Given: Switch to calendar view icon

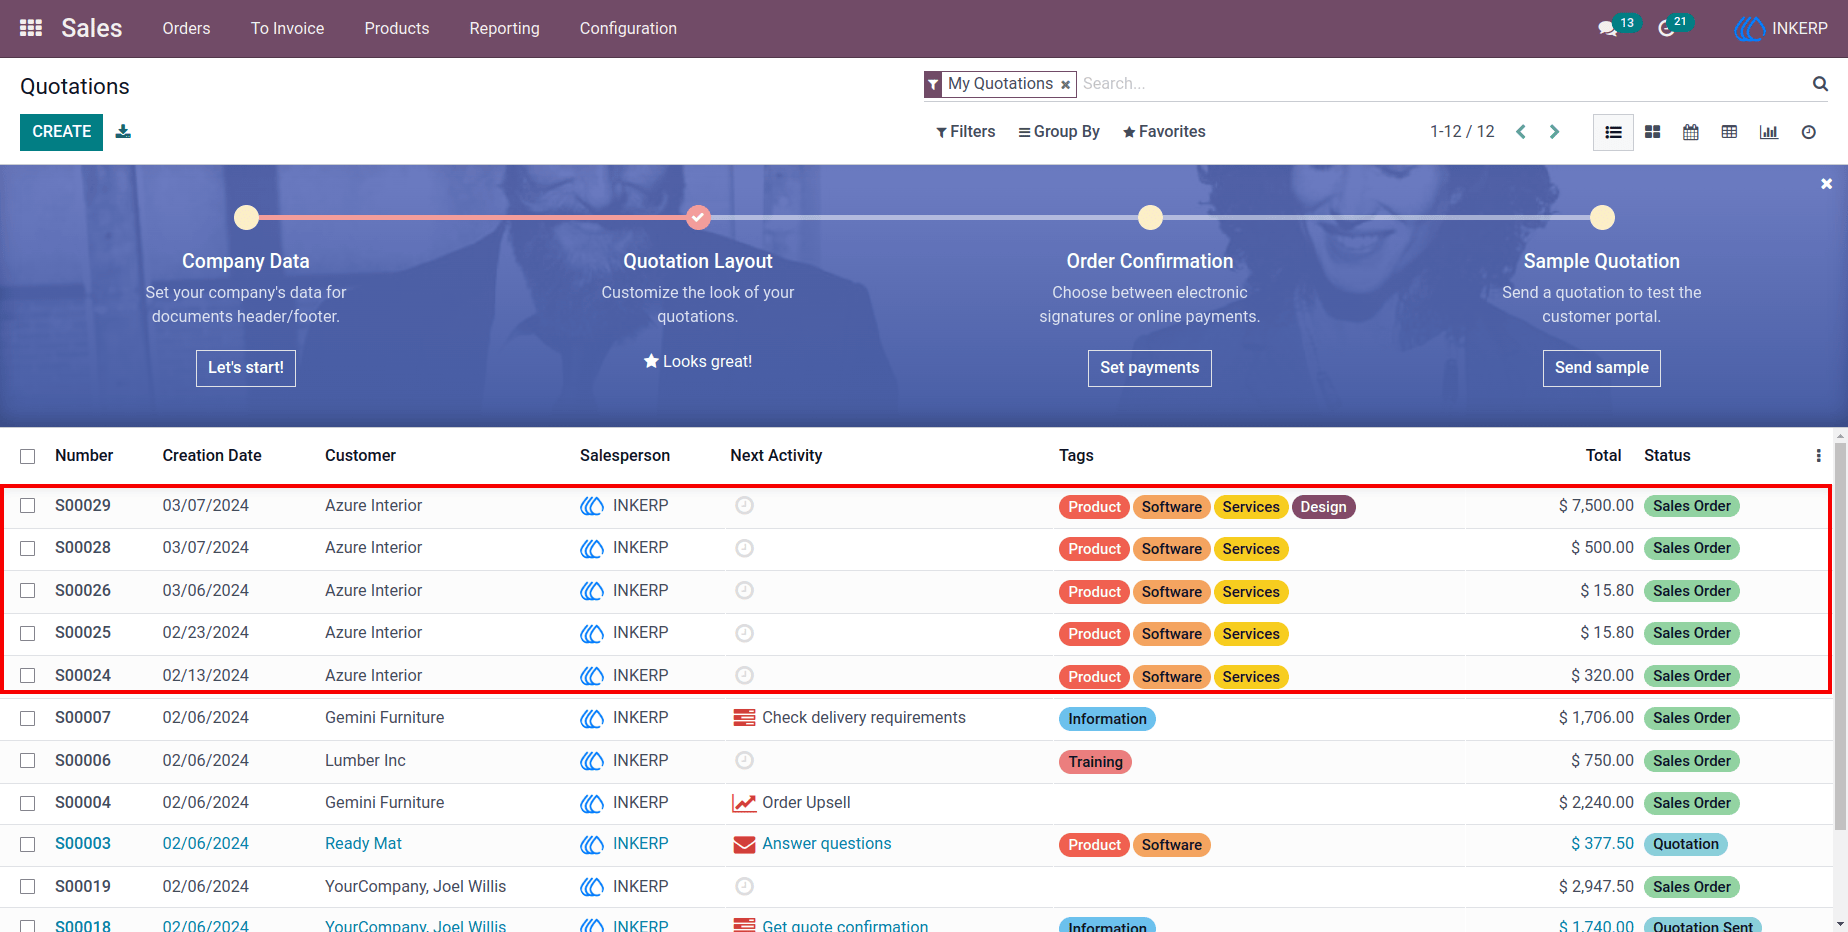Looking at the screenshot, I should pos(1691,132).
